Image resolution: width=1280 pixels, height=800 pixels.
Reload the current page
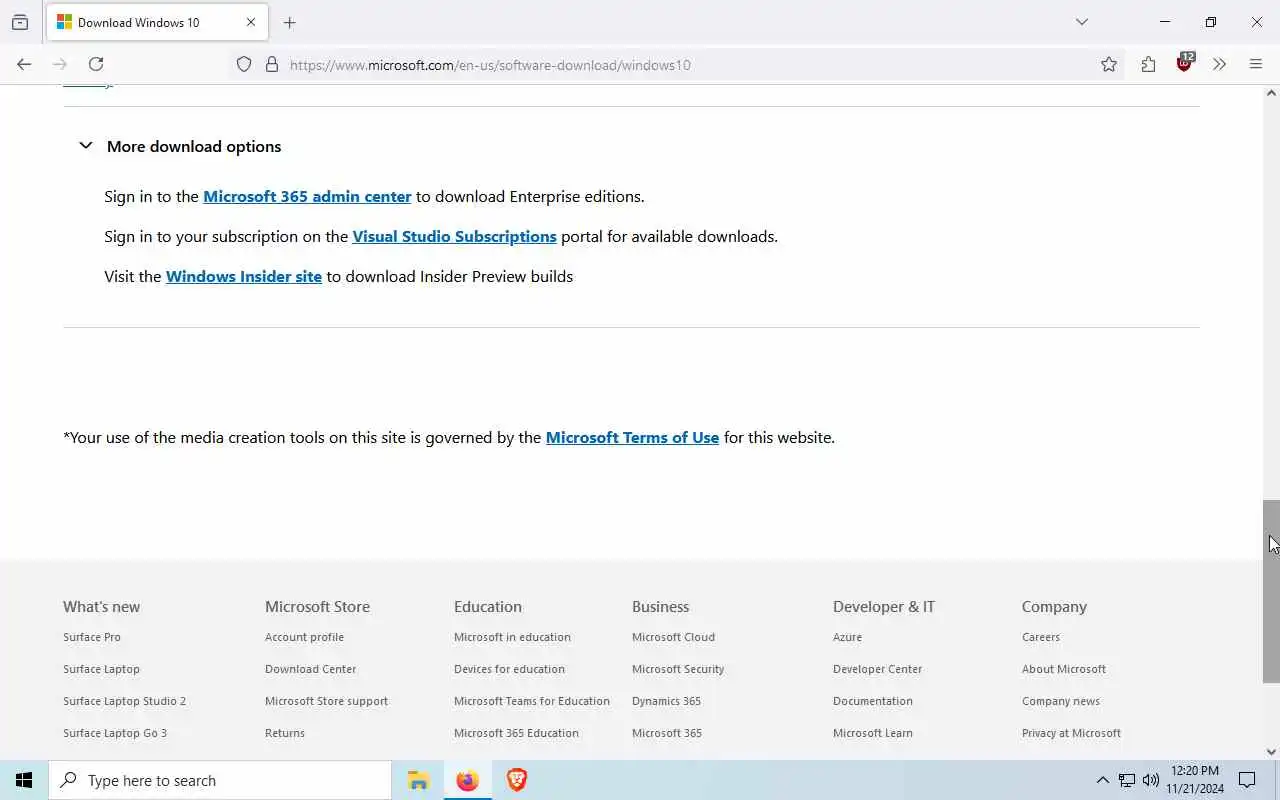96,64
